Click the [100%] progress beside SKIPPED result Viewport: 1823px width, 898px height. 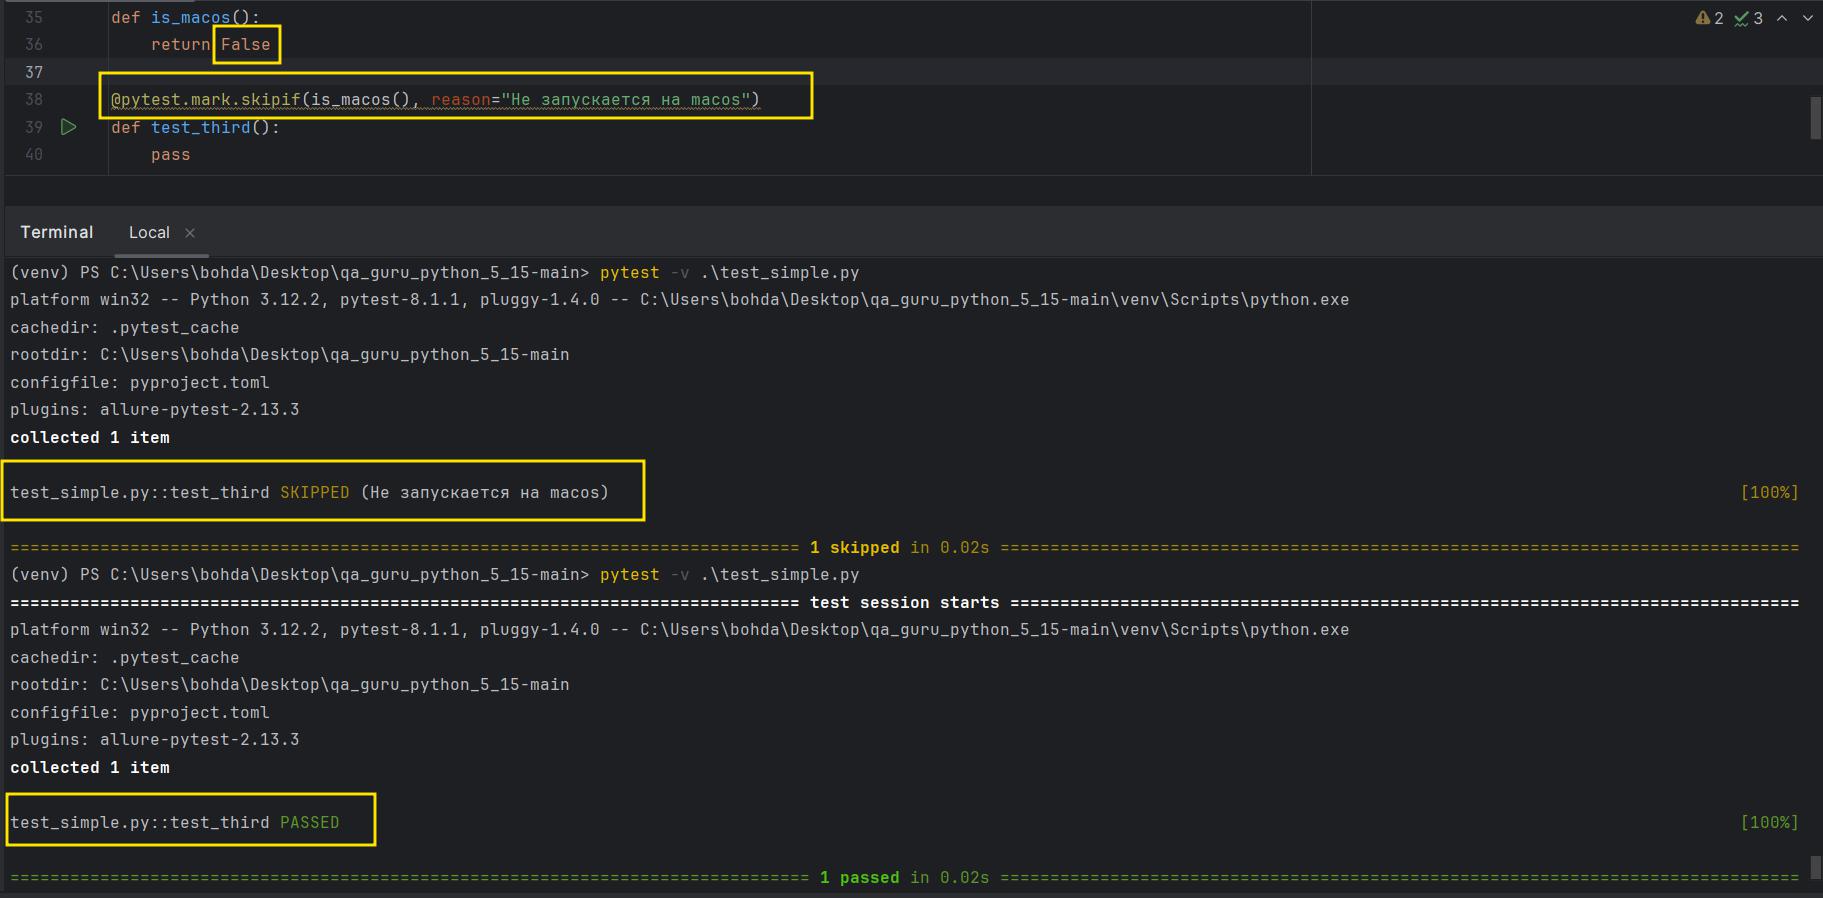click(x=1770, y=492)
